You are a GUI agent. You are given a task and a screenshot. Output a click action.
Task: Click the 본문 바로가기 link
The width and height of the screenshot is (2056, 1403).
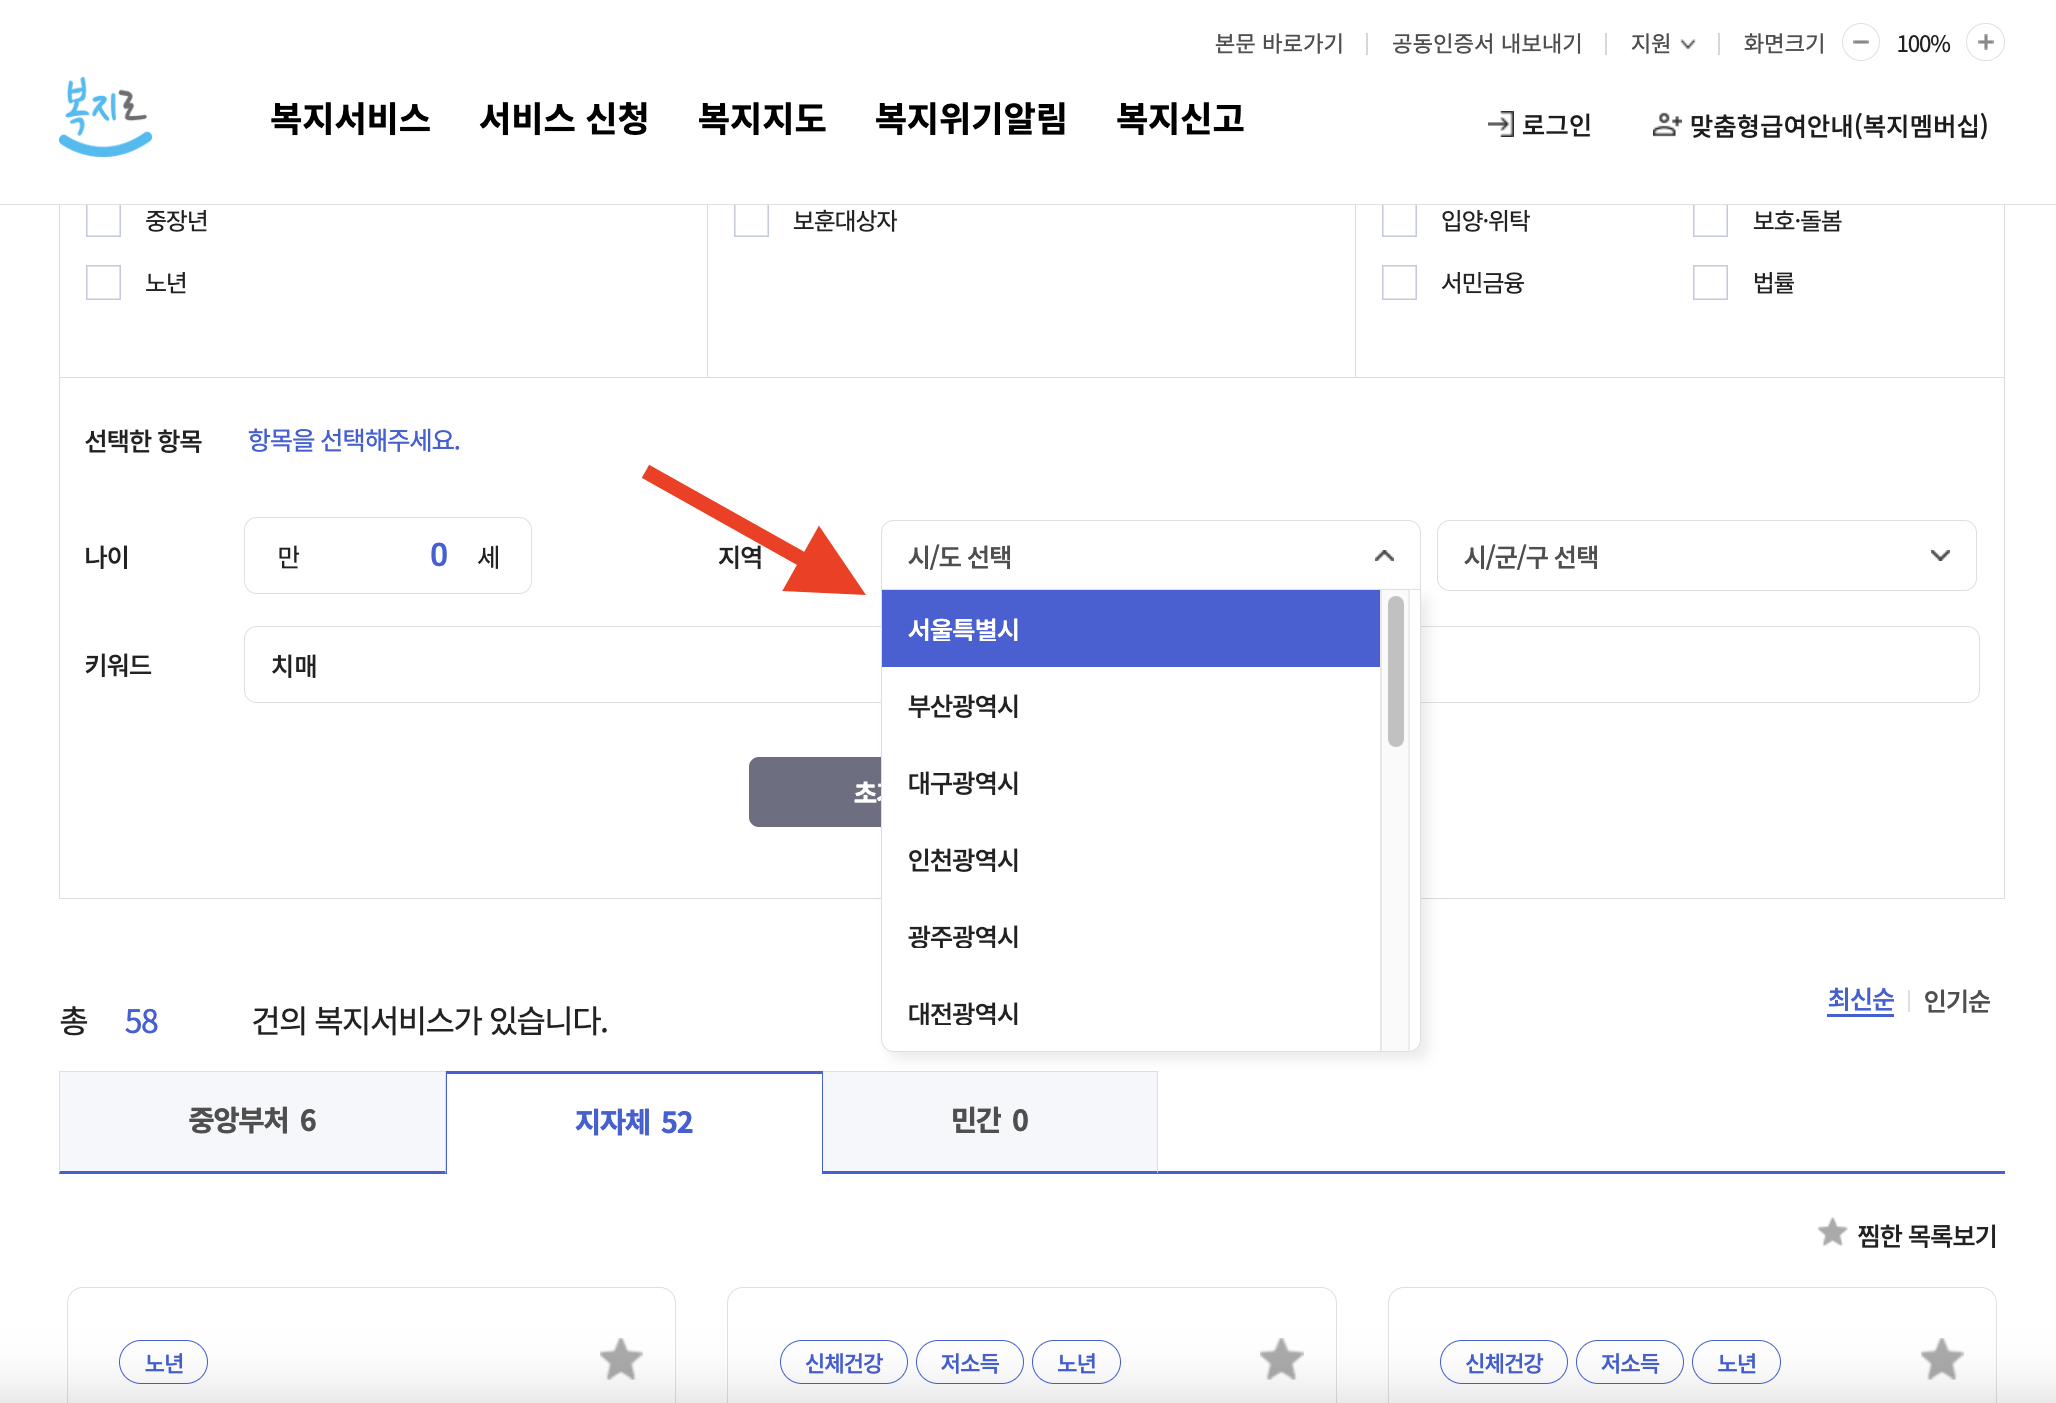pyautogui.click(x=1279, y=43)
